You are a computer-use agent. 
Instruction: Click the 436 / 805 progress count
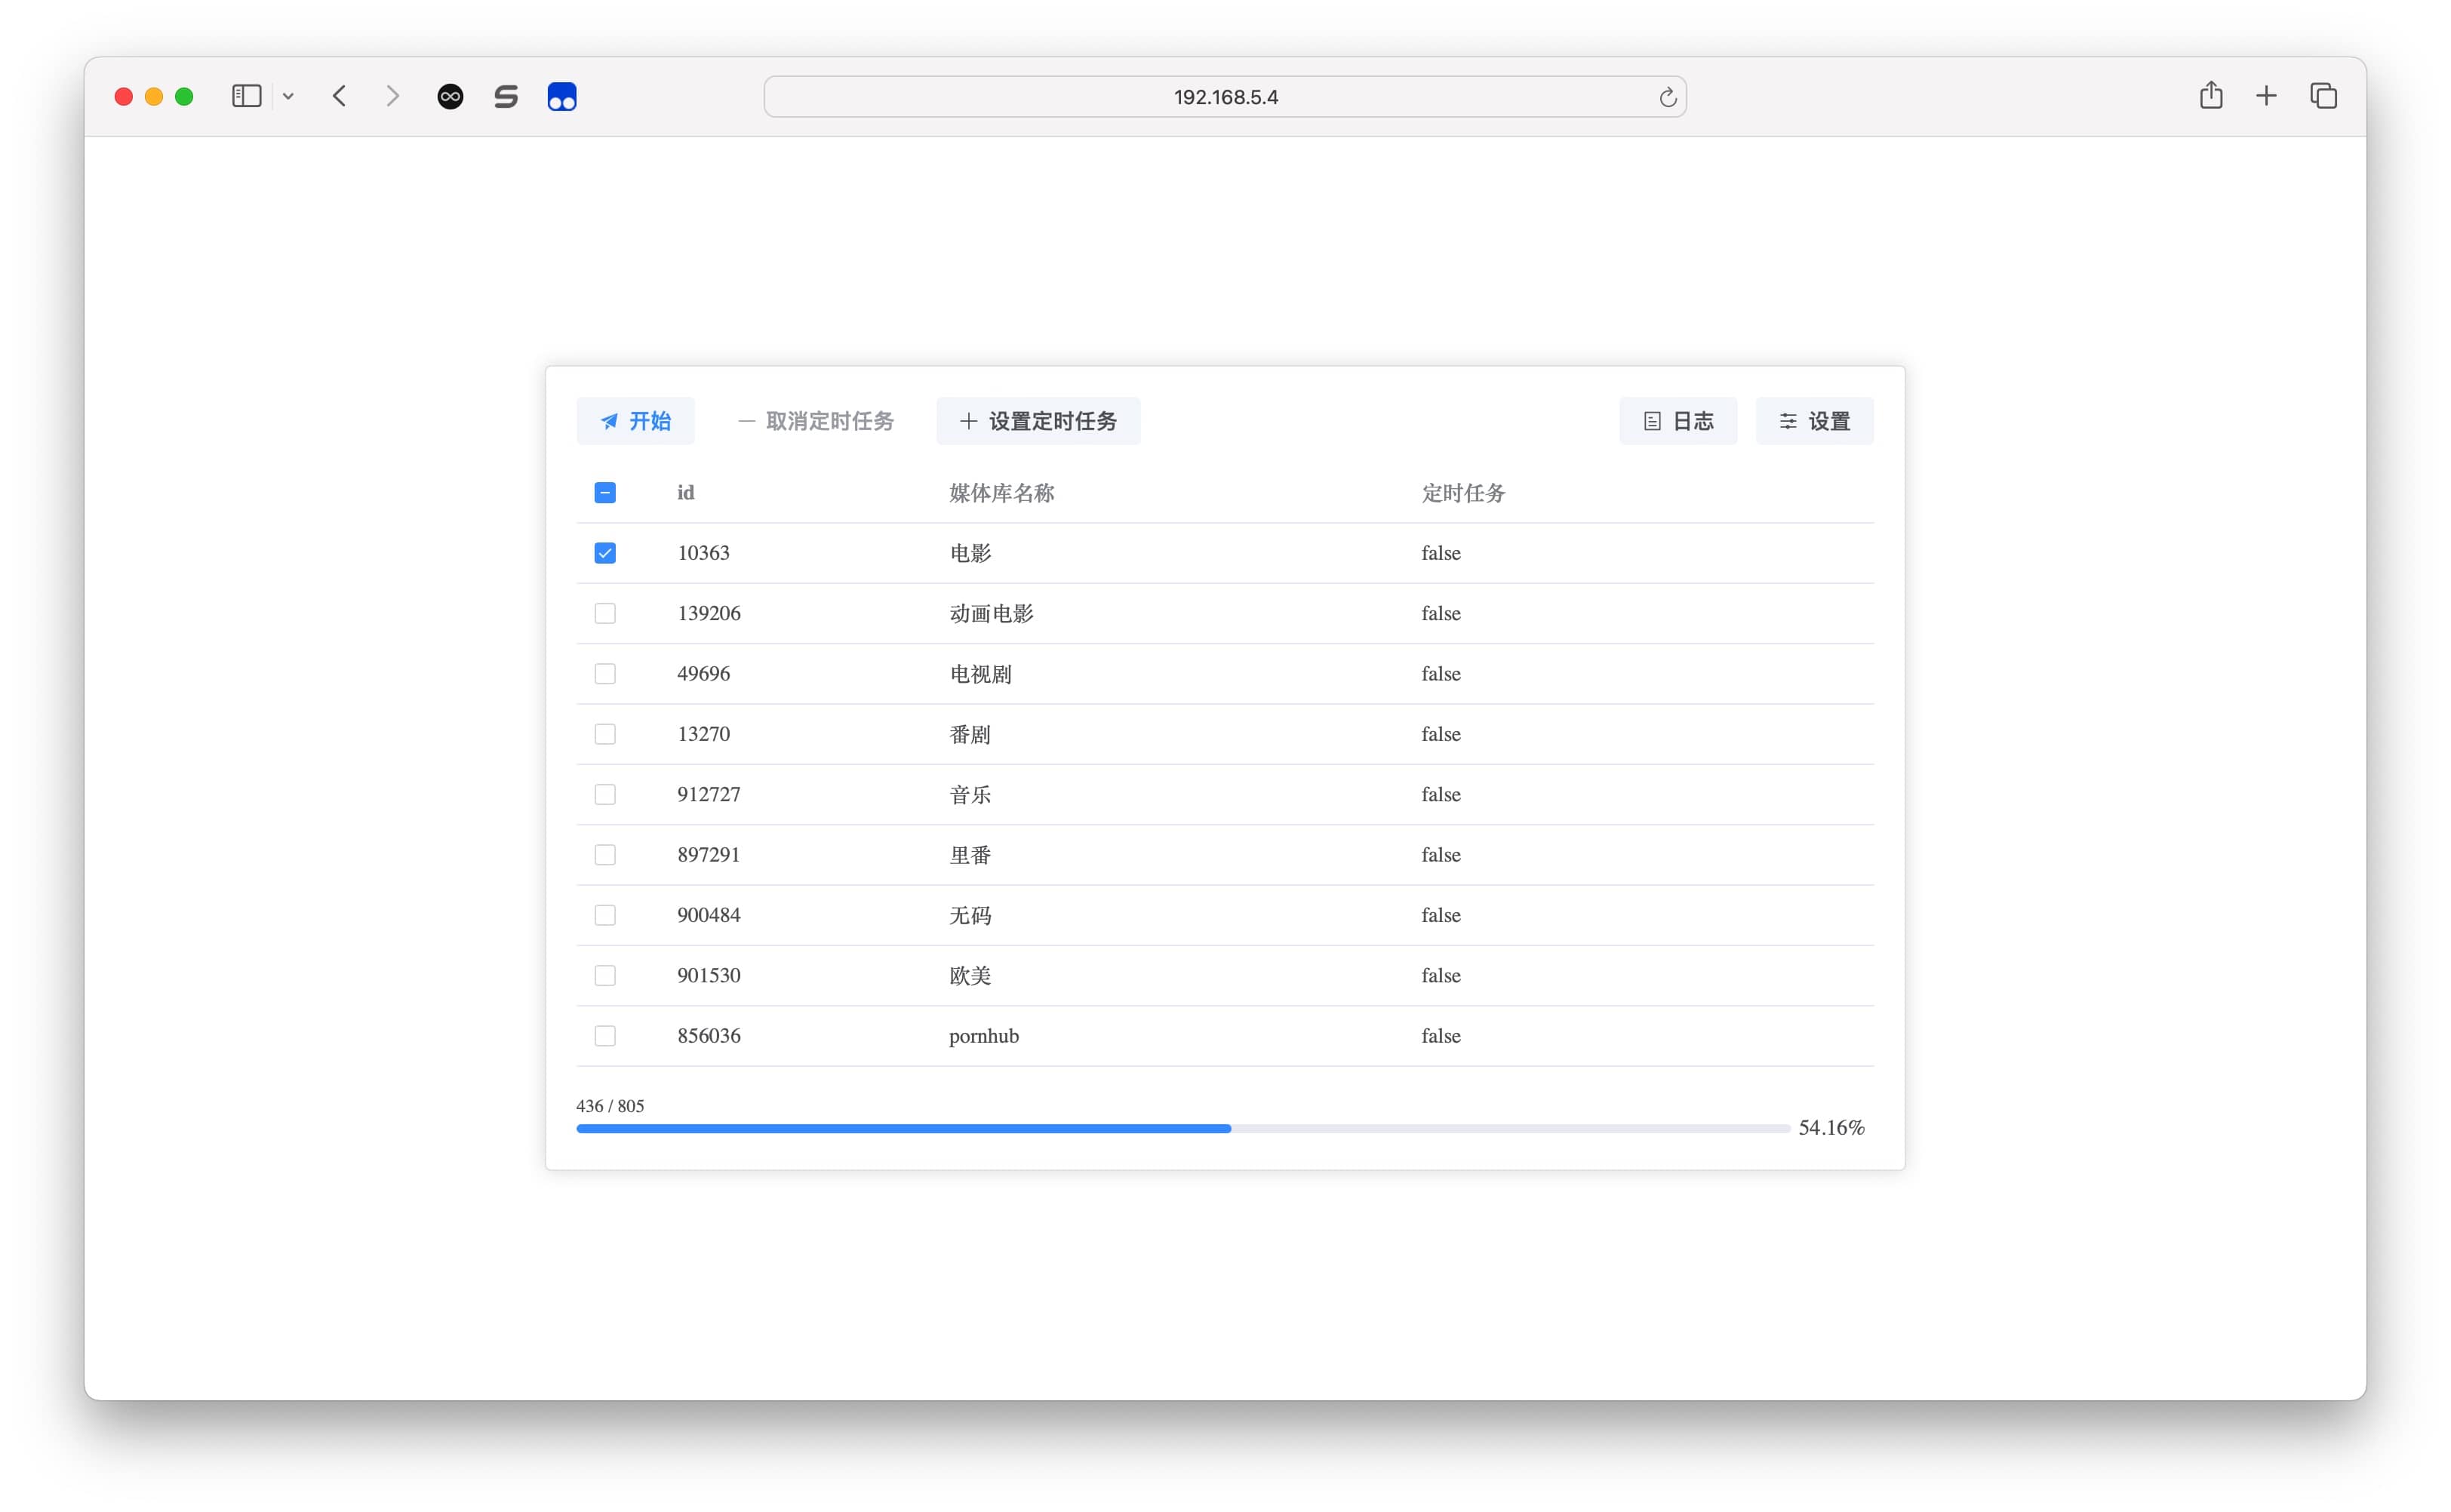(610, 1106)
